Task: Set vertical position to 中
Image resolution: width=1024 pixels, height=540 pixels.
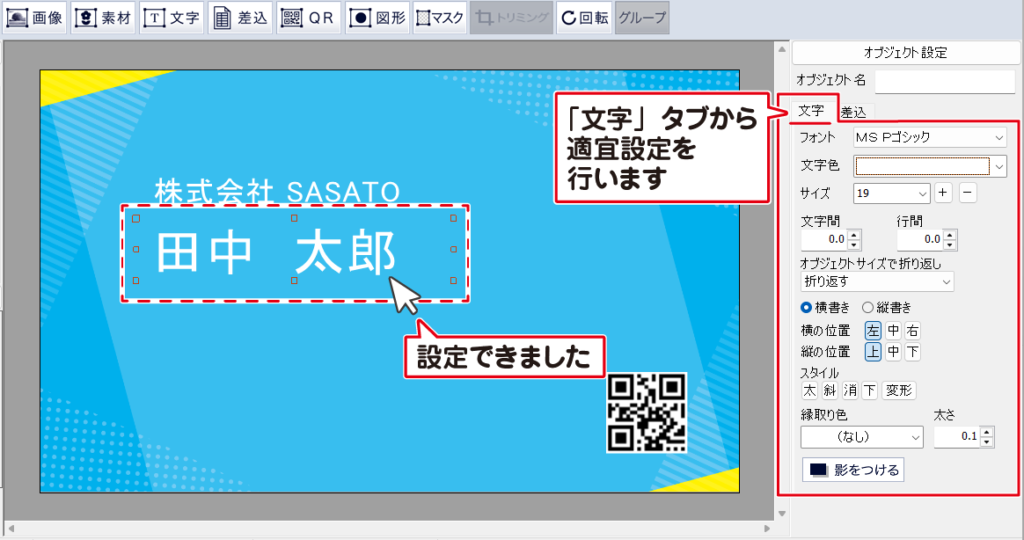Action: (x=893, y=352)
